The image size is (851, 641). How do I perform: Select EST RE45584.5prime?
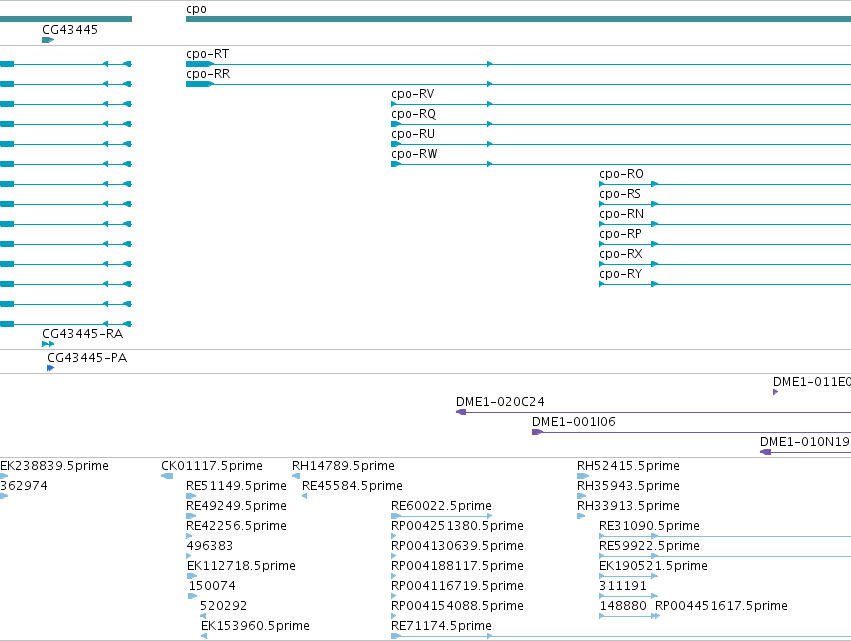click(352, 486)
